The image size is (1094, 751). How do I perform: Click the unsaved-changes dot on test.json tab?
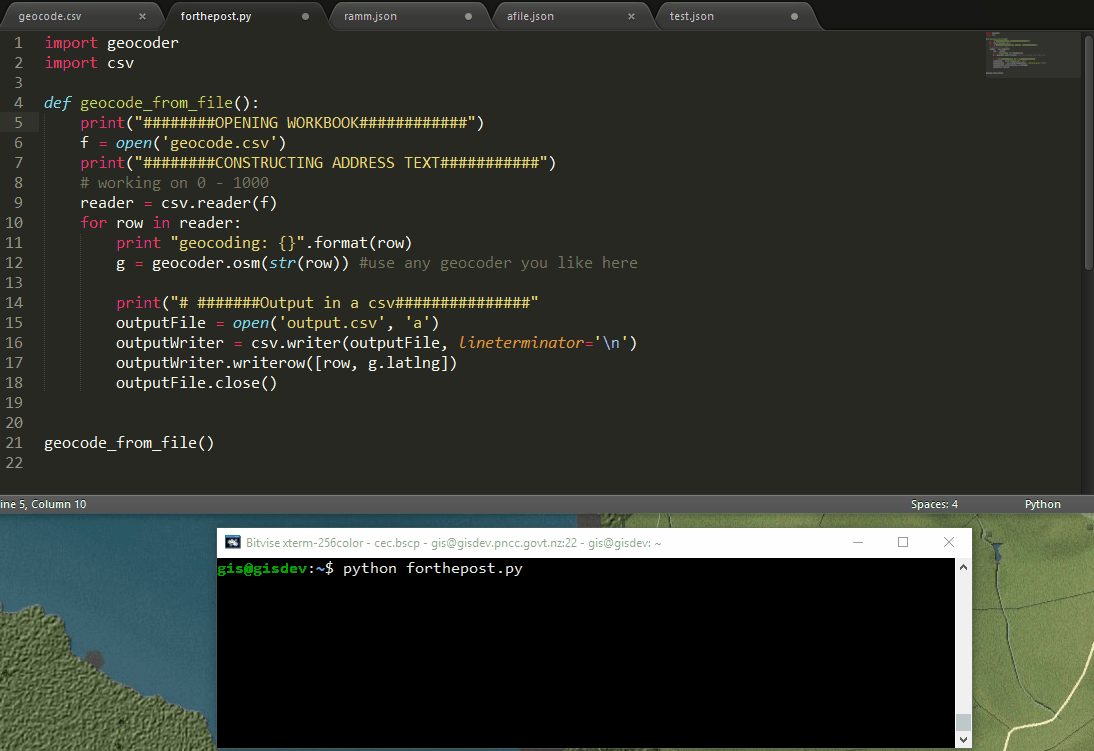[x=795, y=16]
